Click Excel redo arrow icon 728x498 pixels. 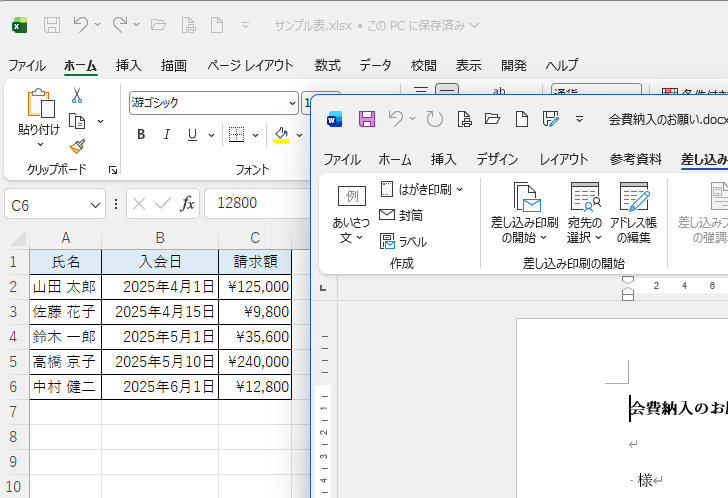pyautogui.click(x=120, y=25)
